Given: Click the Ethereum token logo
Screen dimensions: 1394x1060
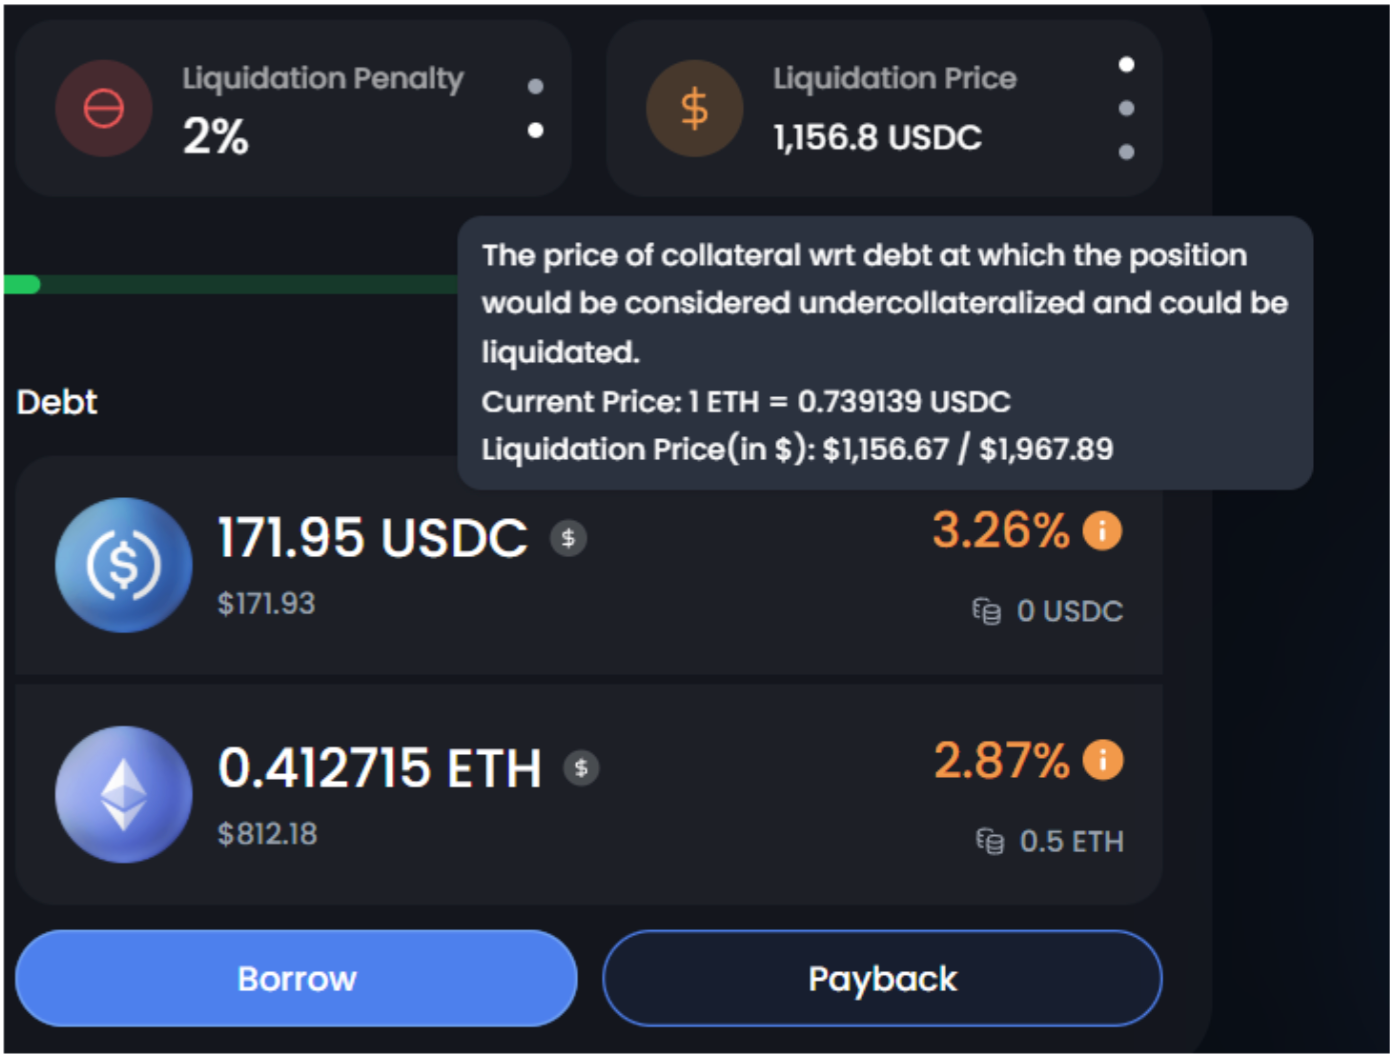Looking at the screenshot, I should pyautogui.click(x=123, y=794).
